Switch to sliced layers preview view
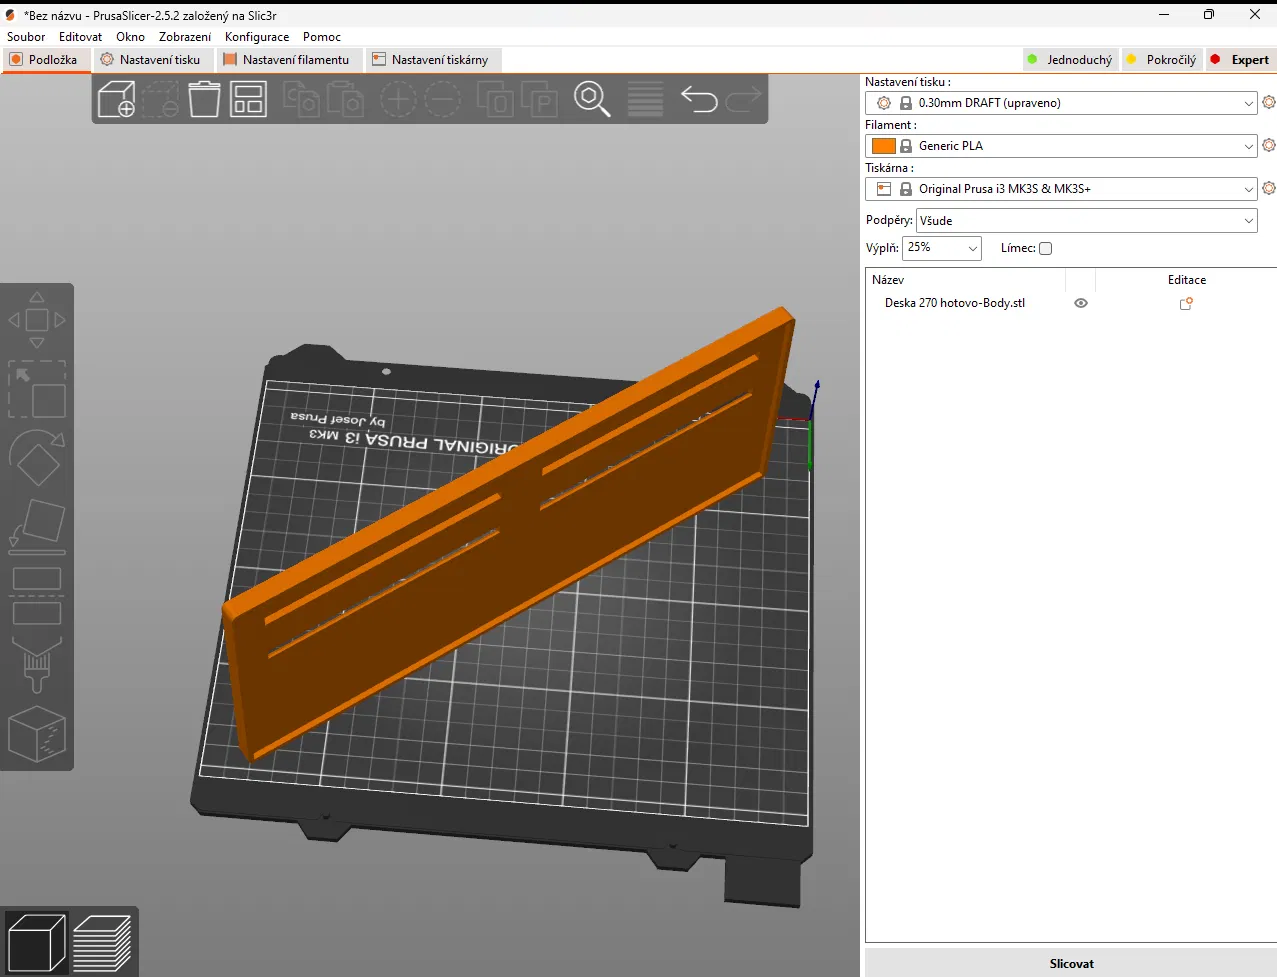The height and width of the screenshot is (977, 1277). coord(102,942)
